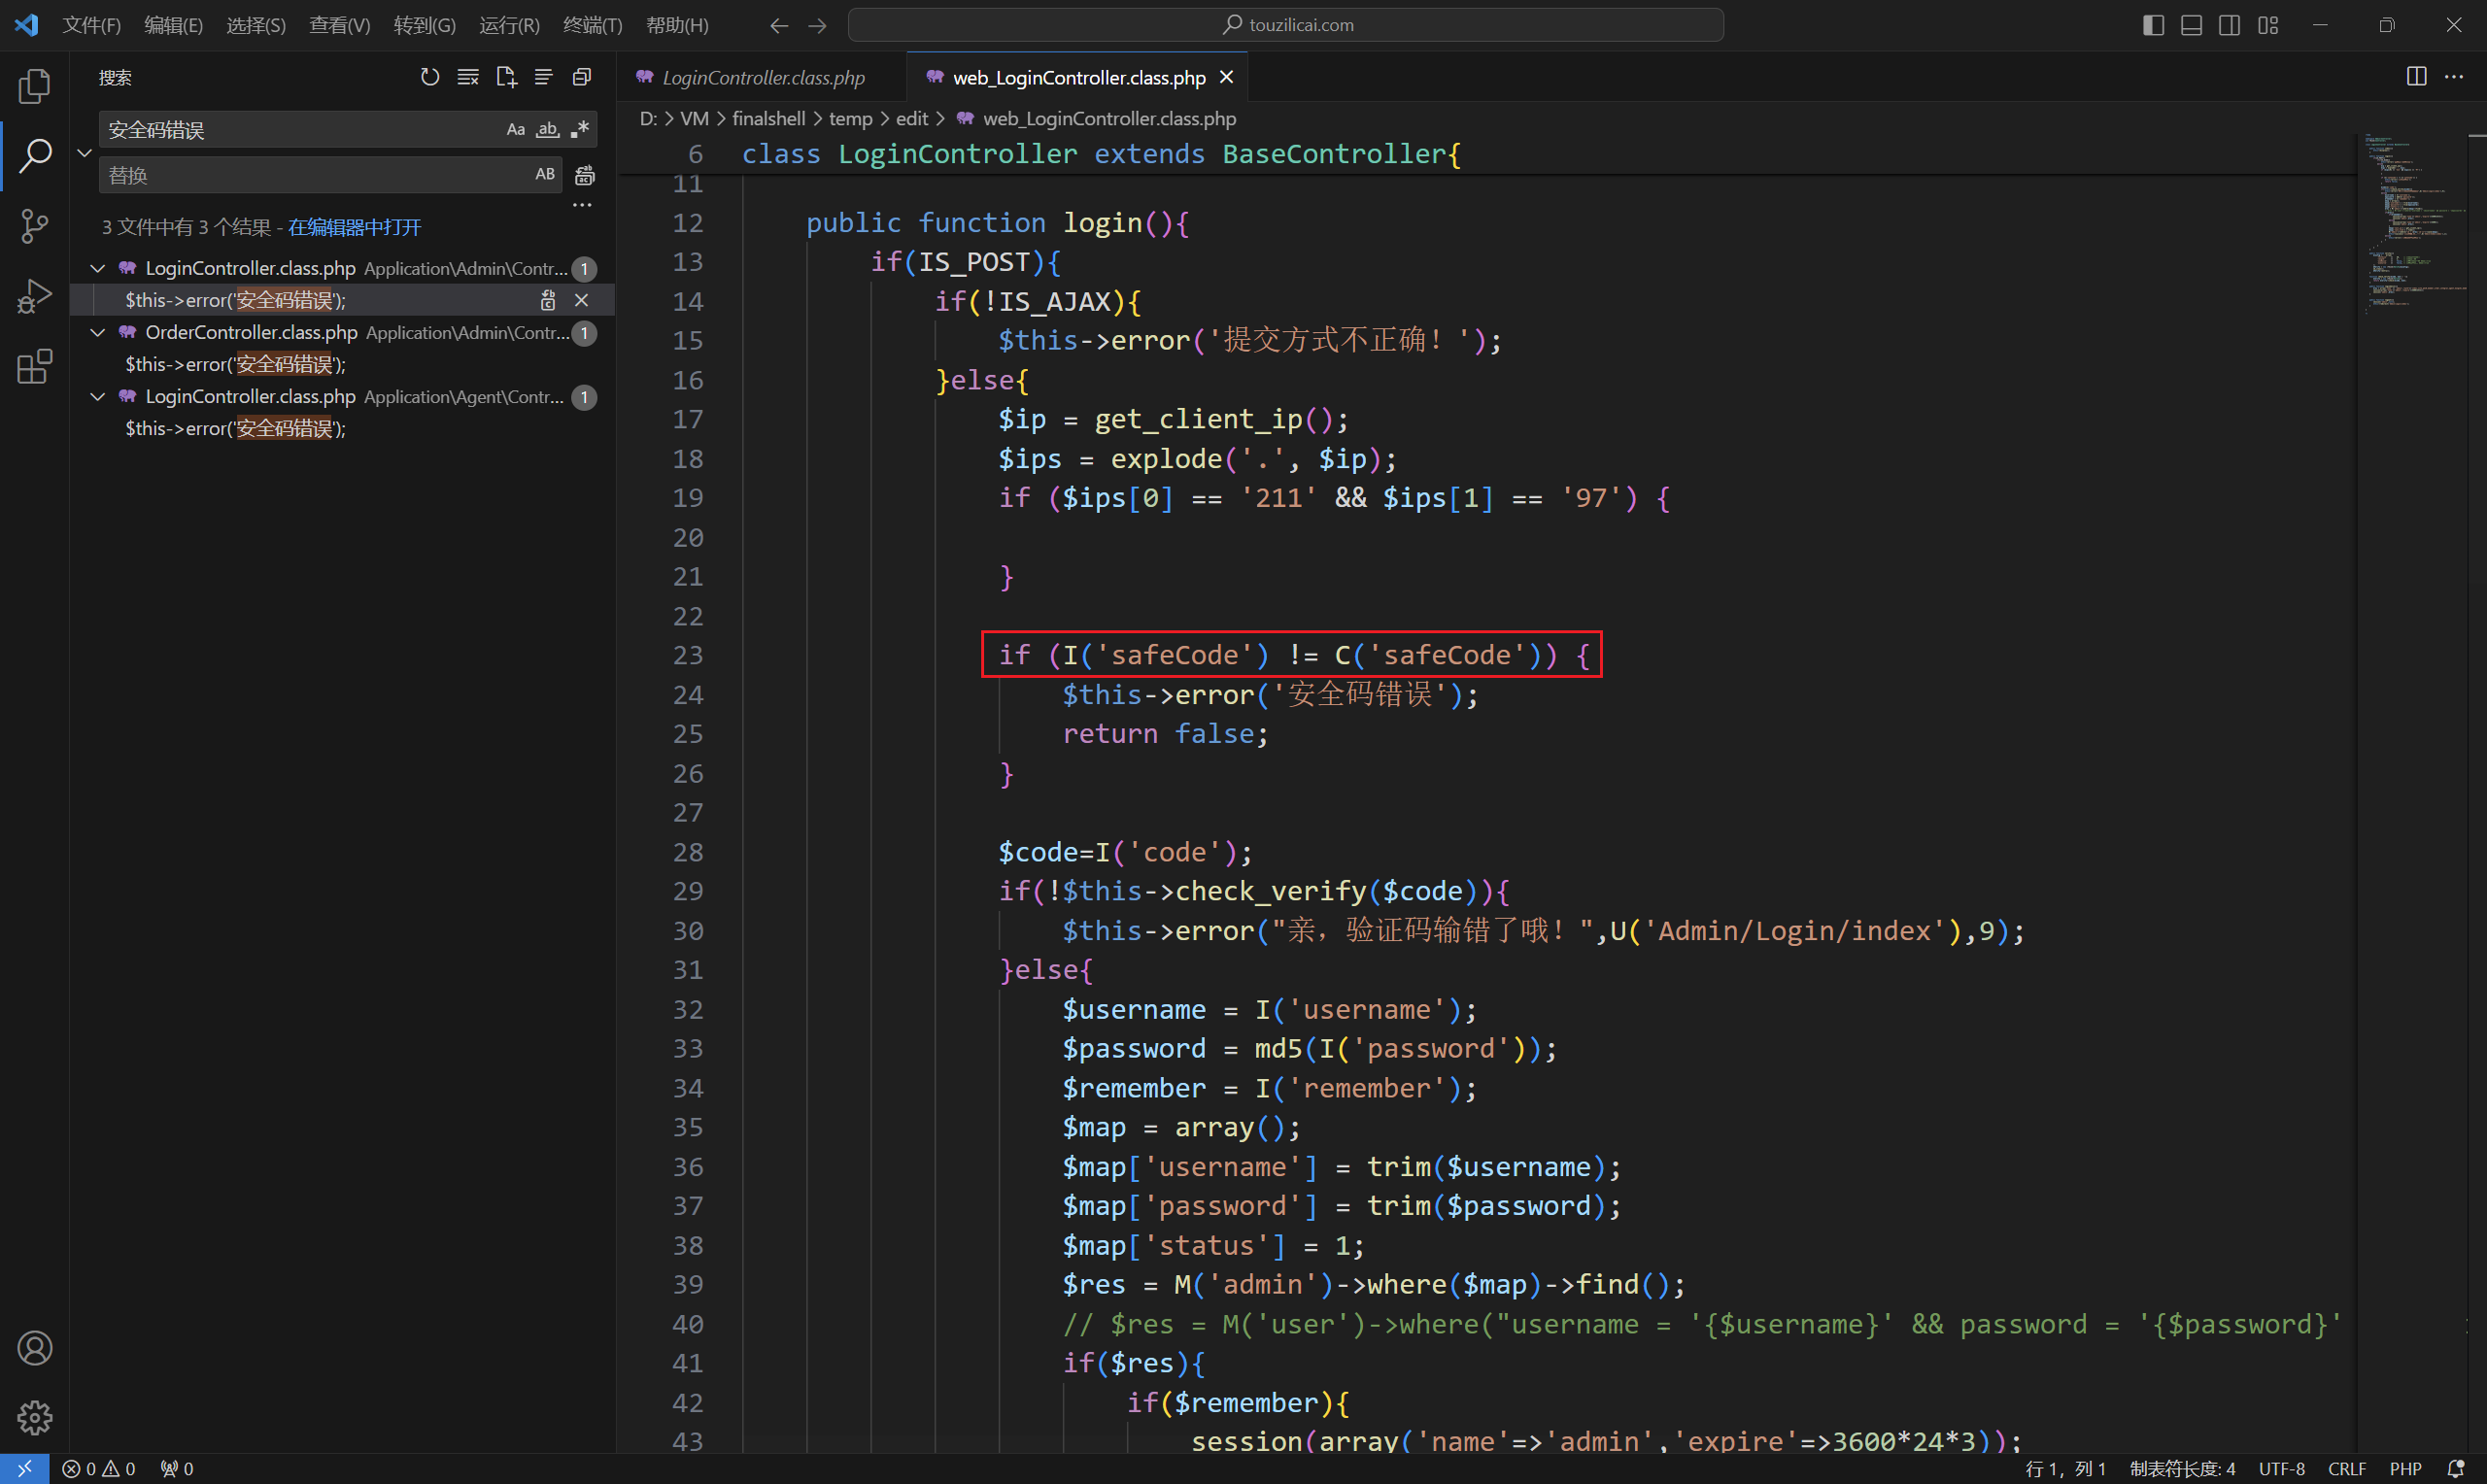This screenshot has width=2487, height=1484.
Task: Open notifications bell in status bar
Action: coord(2455,1468)
